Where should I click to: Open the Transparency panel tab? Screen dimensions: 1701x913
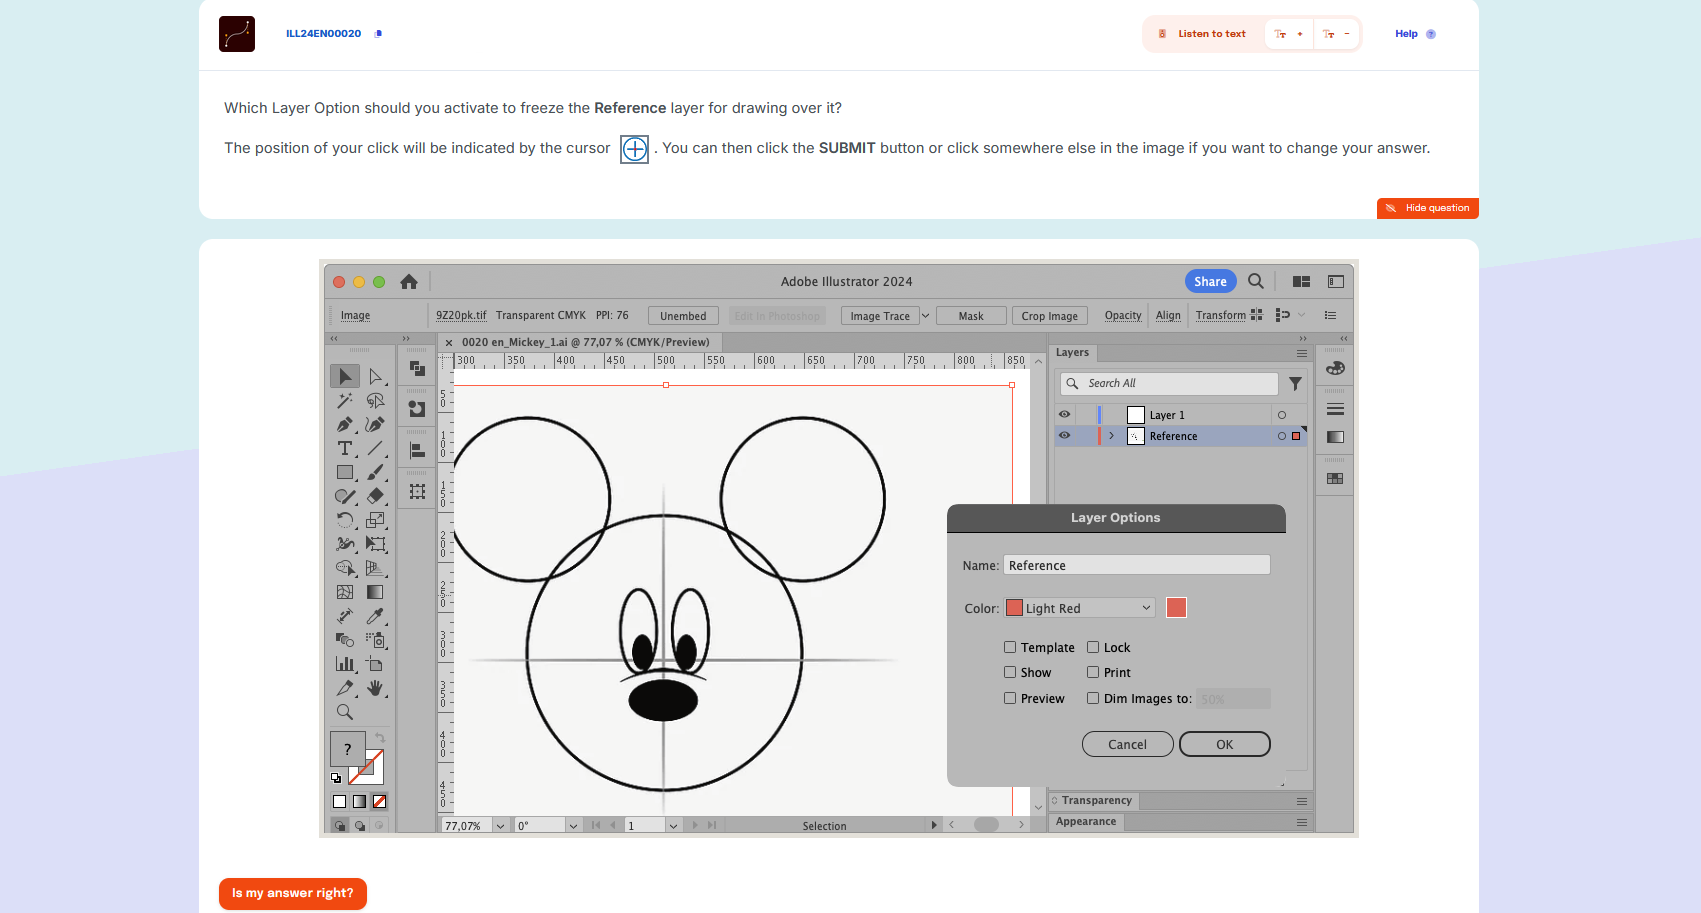[x=1095, y=801]
